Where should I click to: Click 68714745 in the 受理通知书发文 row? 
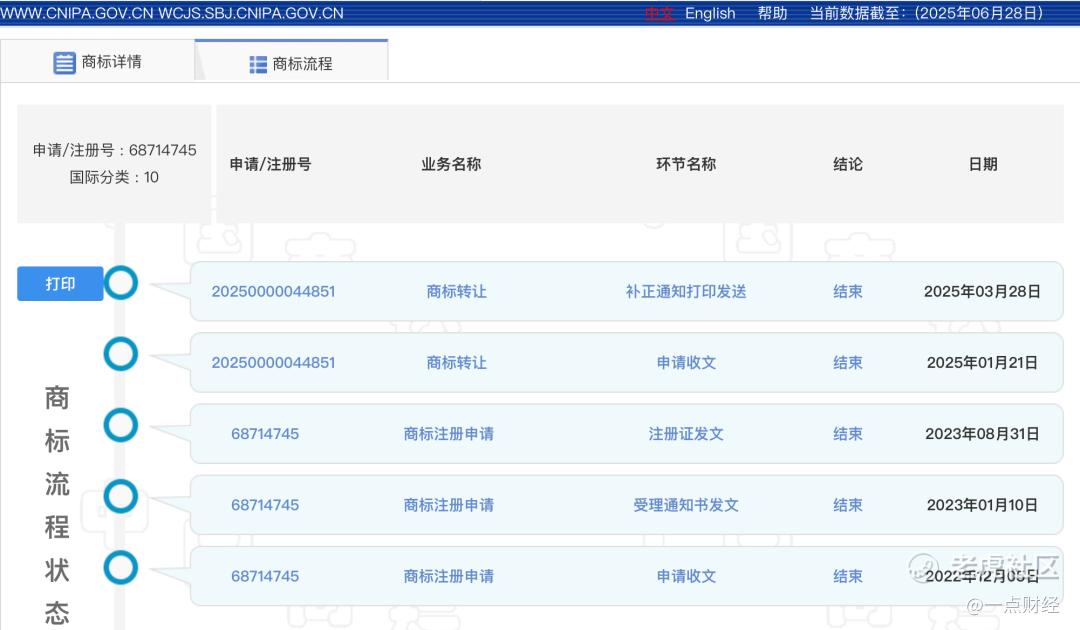tap(265, 505)
